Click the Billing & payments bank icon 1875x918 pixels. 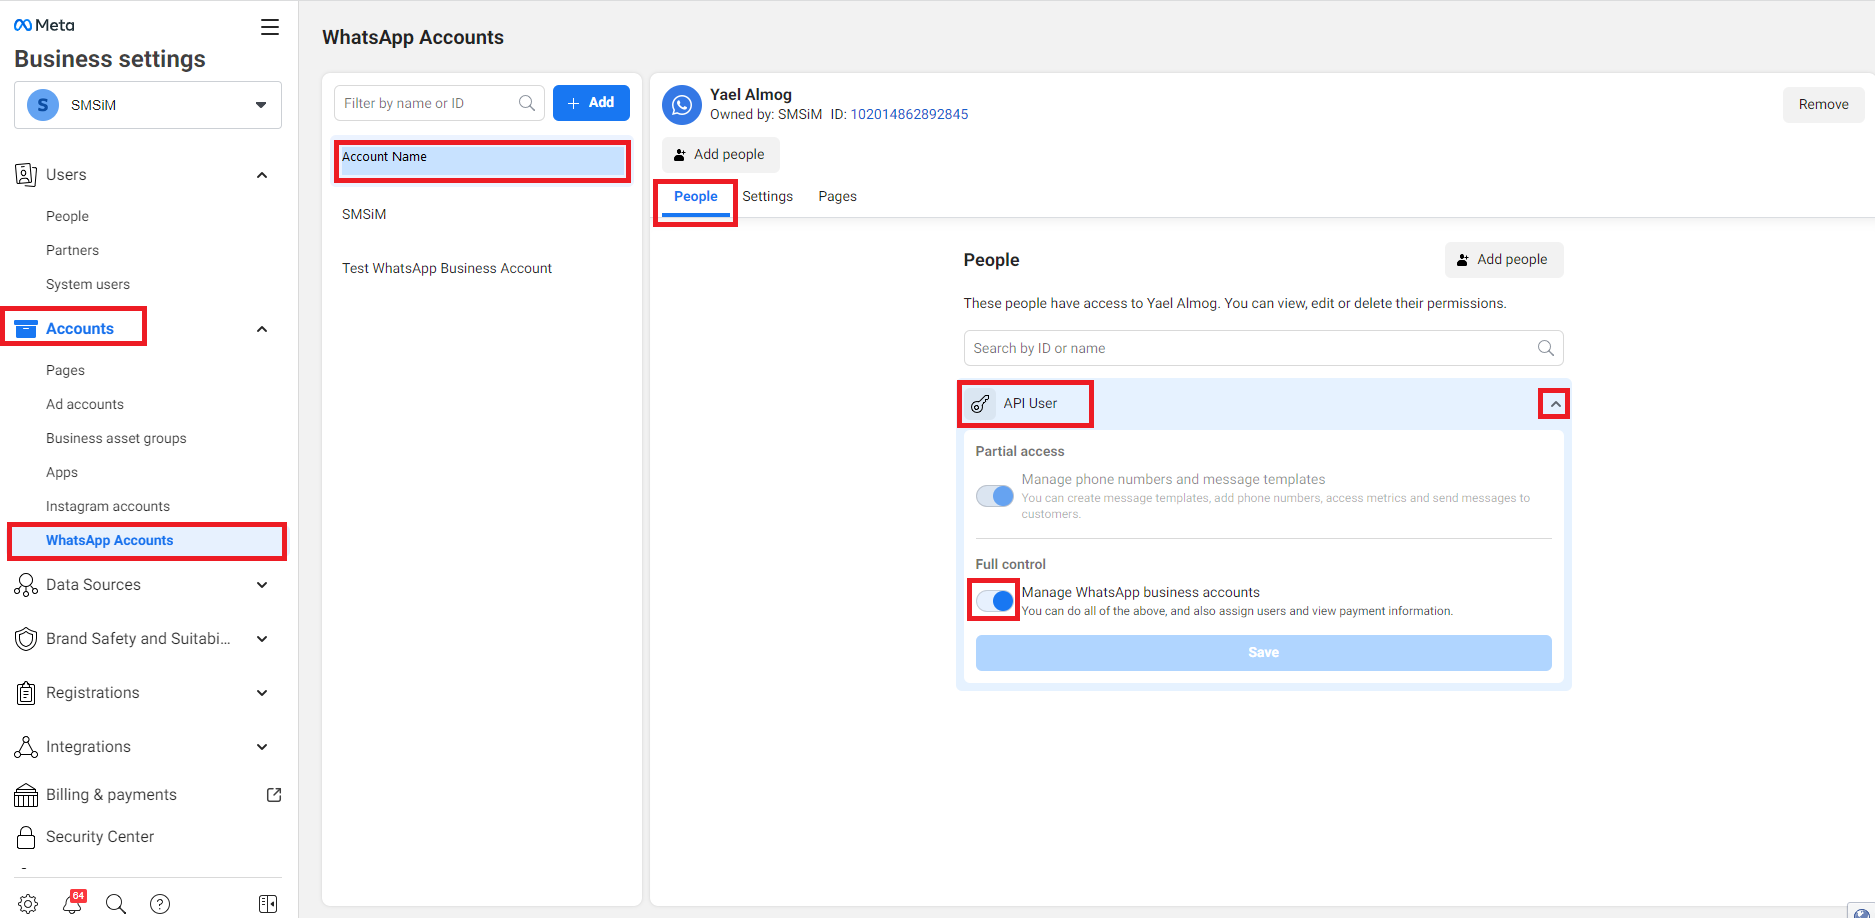[x=26, y=795]
